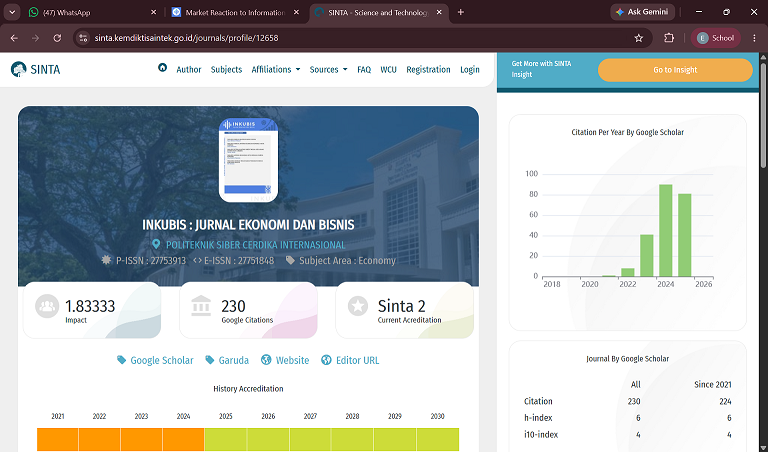
Task: Click the location pin icon beside affiliation
Action: point(156,244)
